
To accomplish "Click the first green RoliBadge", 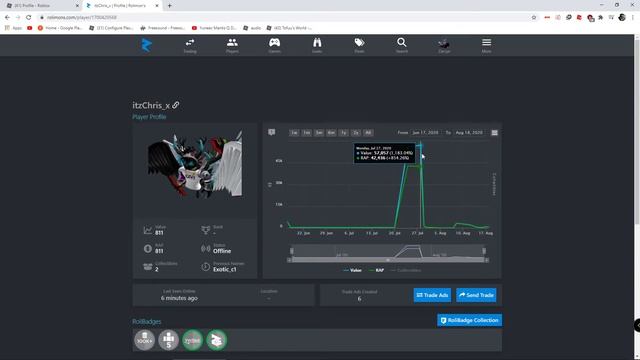I will (x=193, y=340).
